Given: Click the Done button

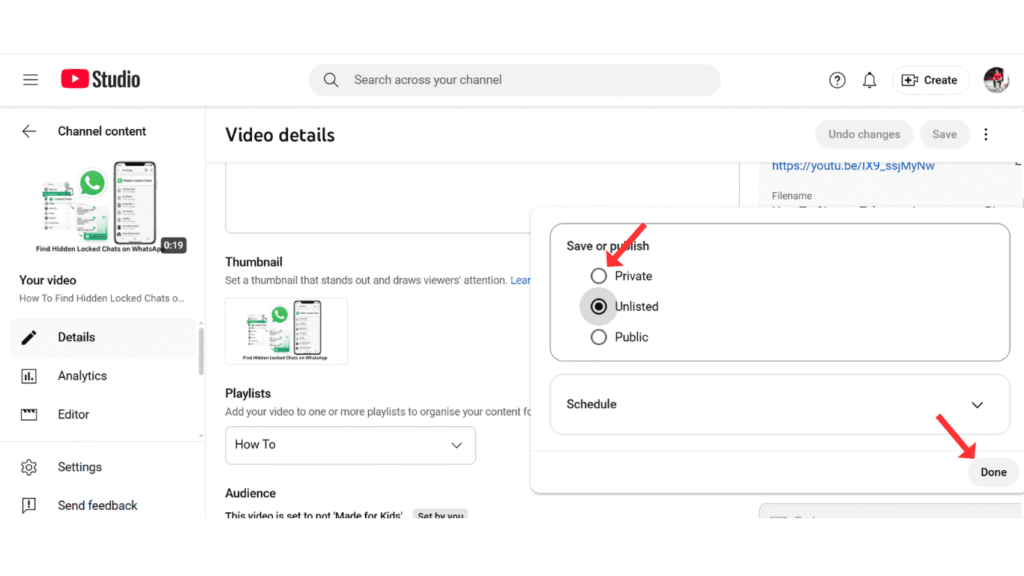Looking at the screenshot, I should tap(992, 471).
